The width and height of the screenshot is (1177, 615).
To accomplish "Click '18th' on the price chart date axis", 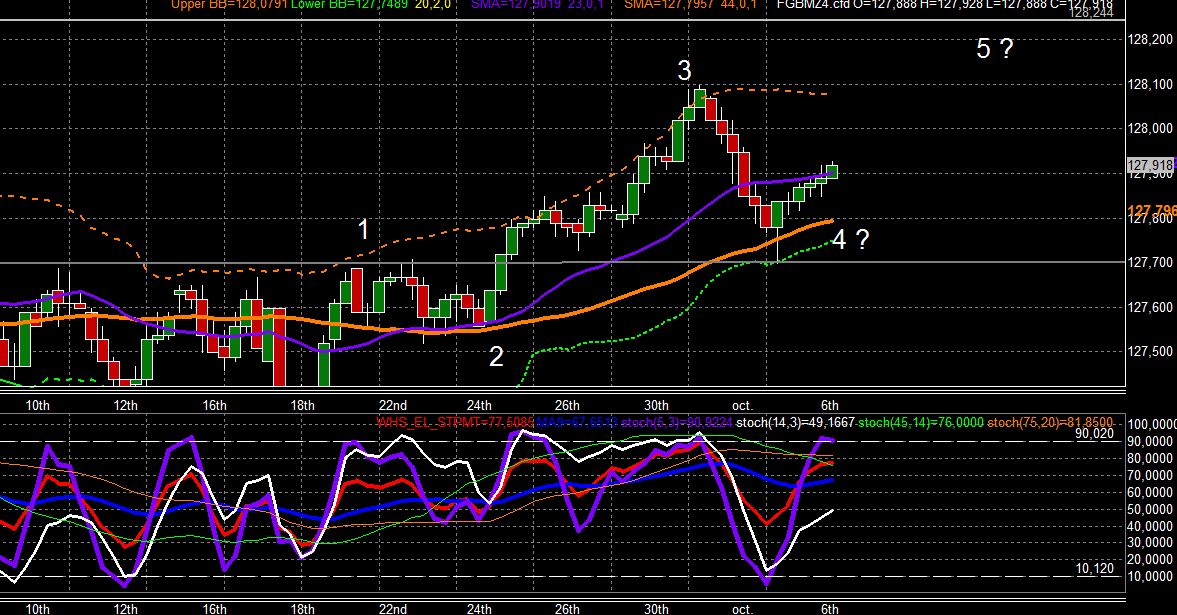I will (x=303, y=405).
